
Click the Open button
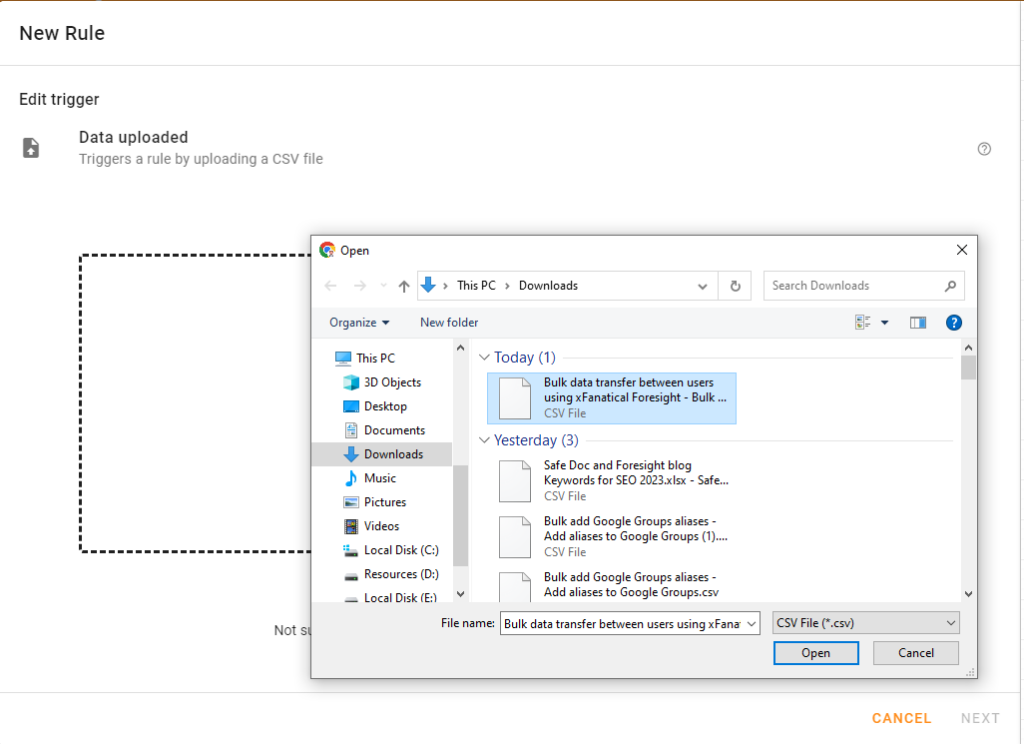tap(815, 652)
